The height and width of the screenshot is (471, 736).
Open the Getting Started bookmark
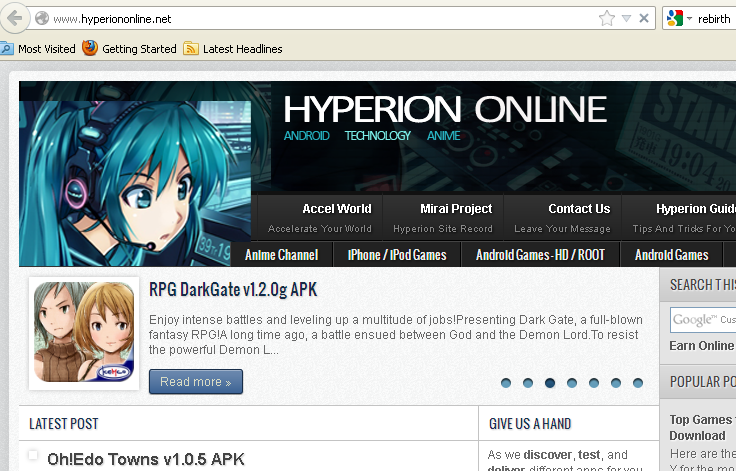click(x=129, y=49)
